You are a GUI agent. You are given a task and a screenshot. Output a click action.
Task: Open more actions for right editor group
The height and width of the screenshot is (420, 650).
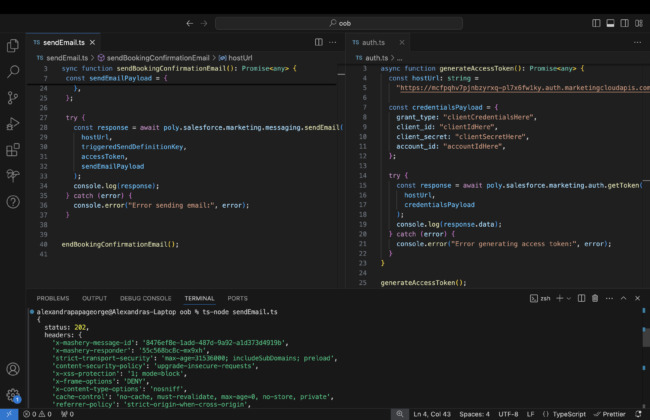pyautogui.click(x=637, y=42)
